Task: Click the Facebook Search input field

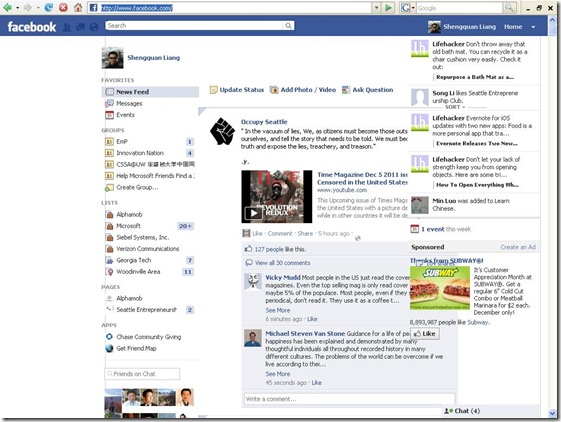Action: (194, 26)
